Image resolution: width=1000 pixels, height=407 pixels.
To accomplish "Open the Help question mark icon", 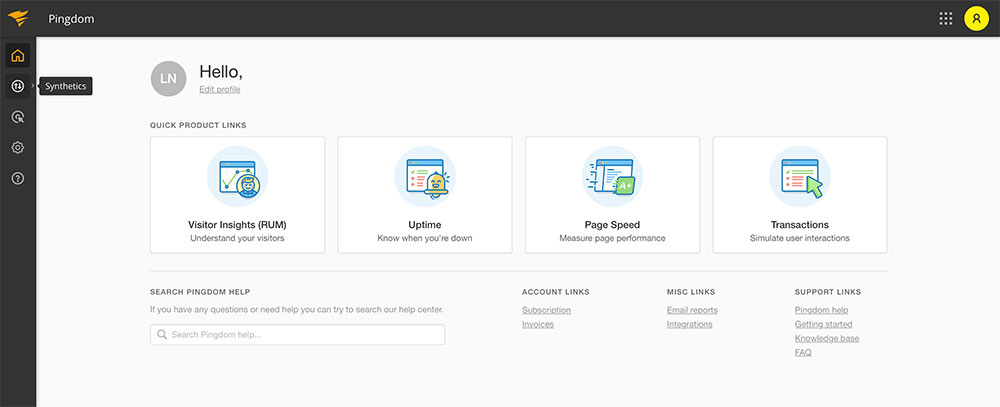I will [18, 179].
